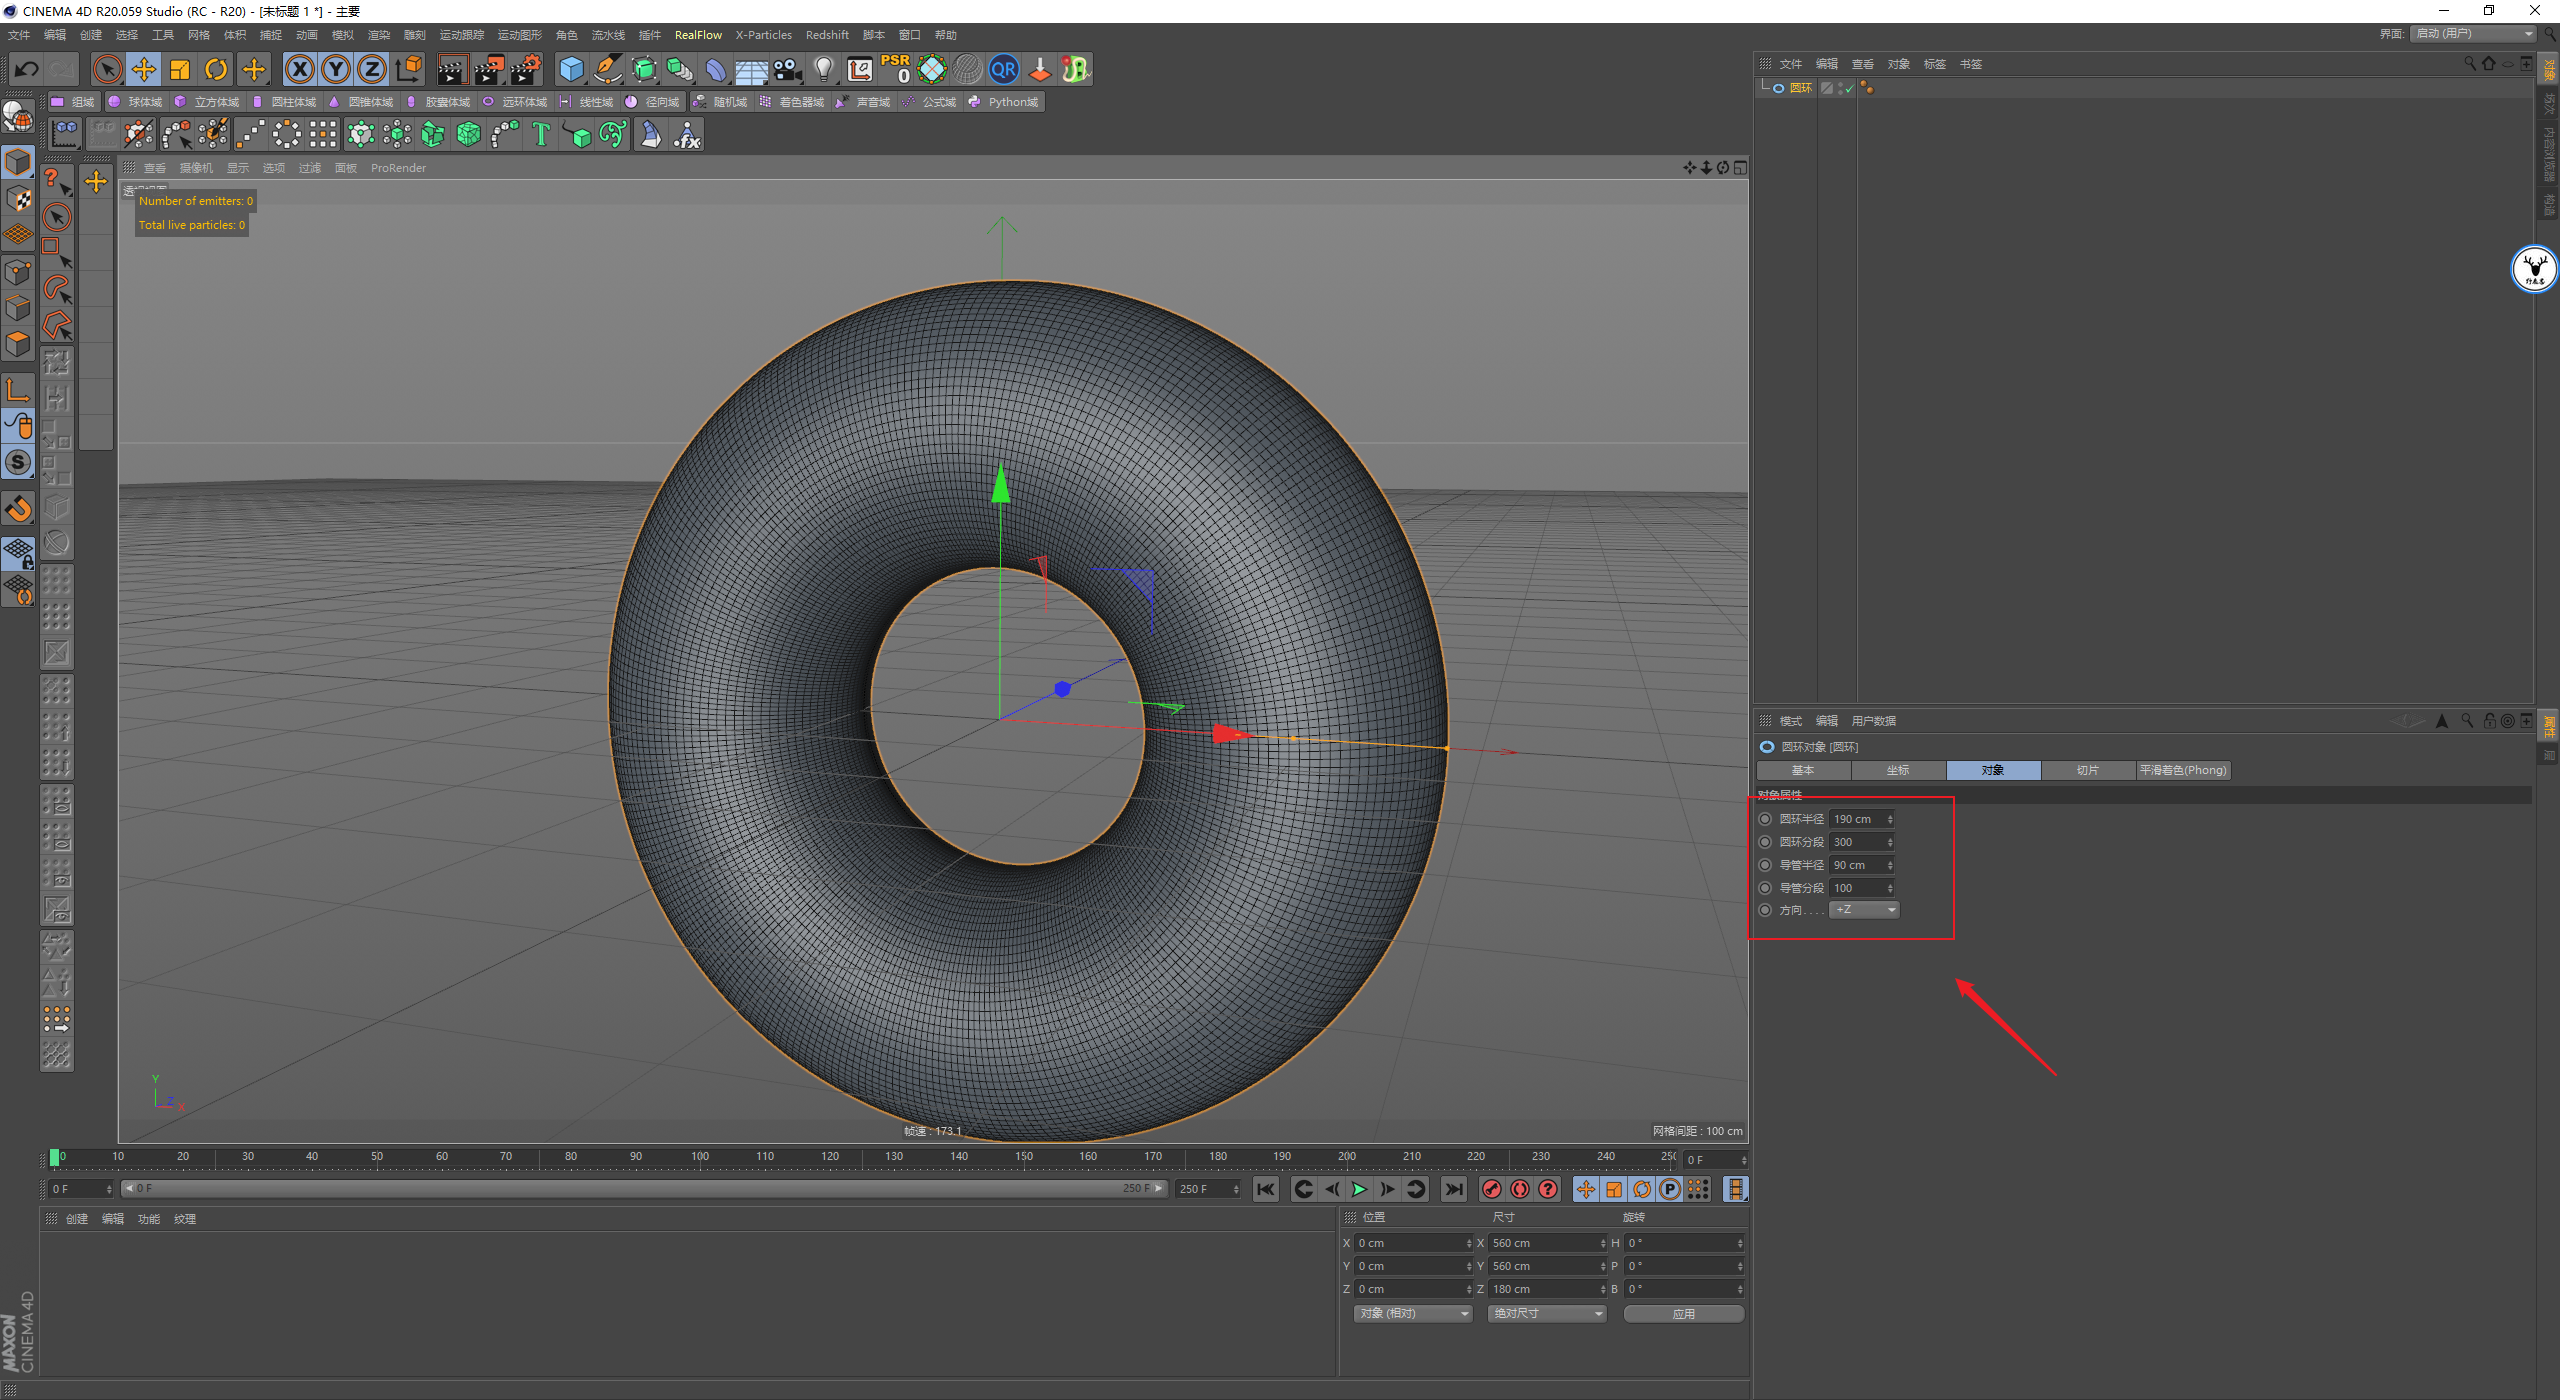Screen dimensions: 2560x1400
Task: Toggle the X axis lock
Action: 300,69
